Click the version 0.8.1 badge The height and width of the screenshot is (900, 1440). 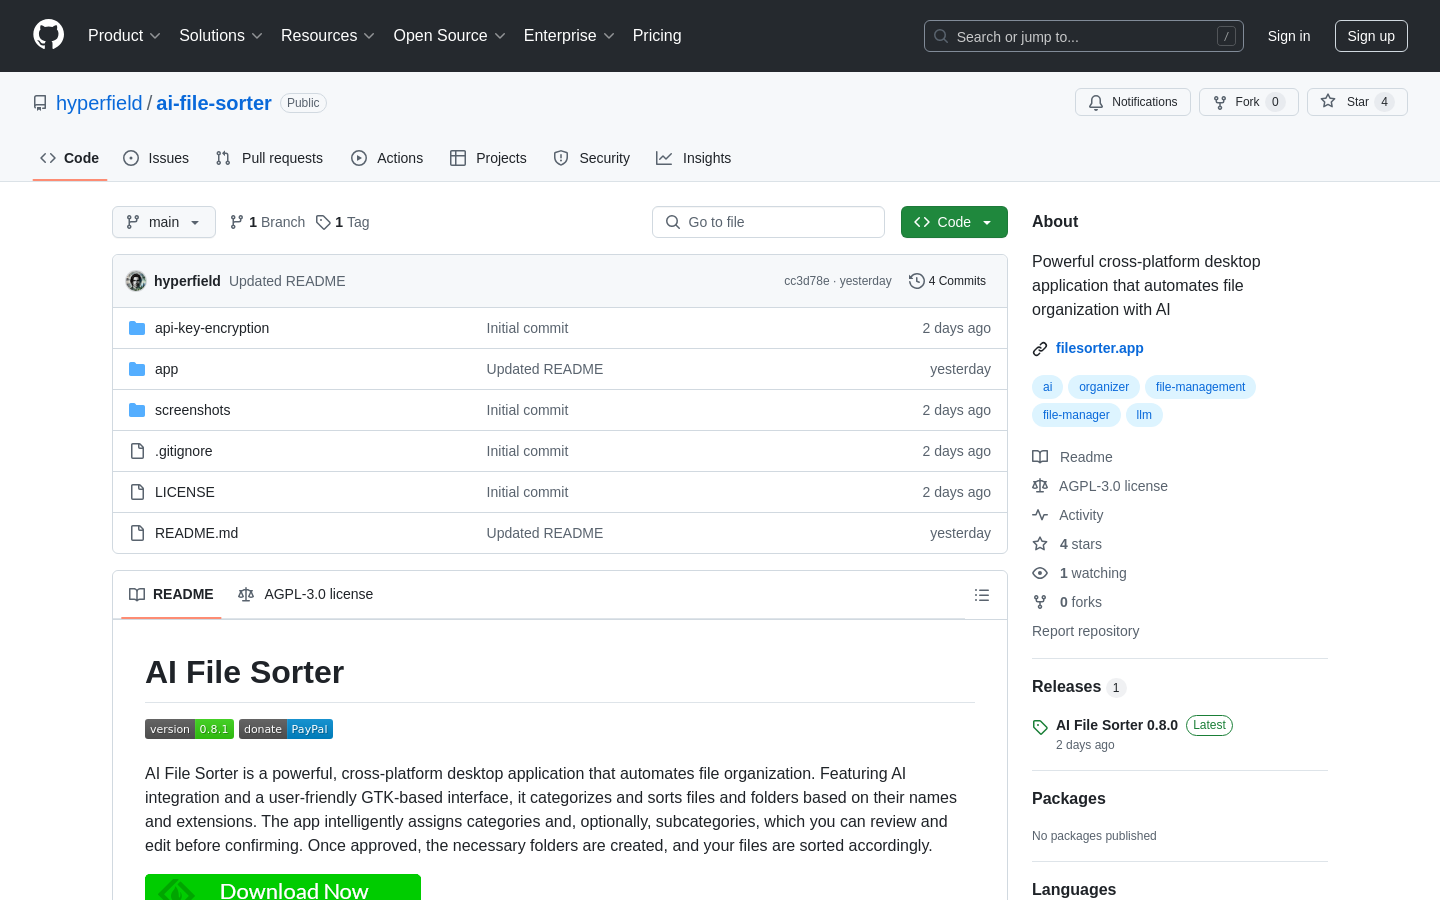(x=189, y=729)
